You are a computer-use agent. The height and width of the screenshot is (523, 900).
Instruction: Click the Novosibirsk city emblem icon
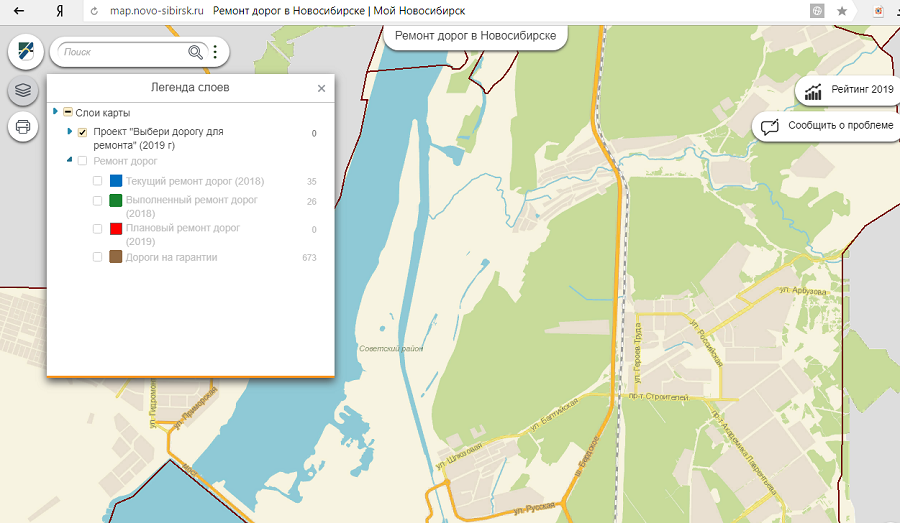click(24, 51)
